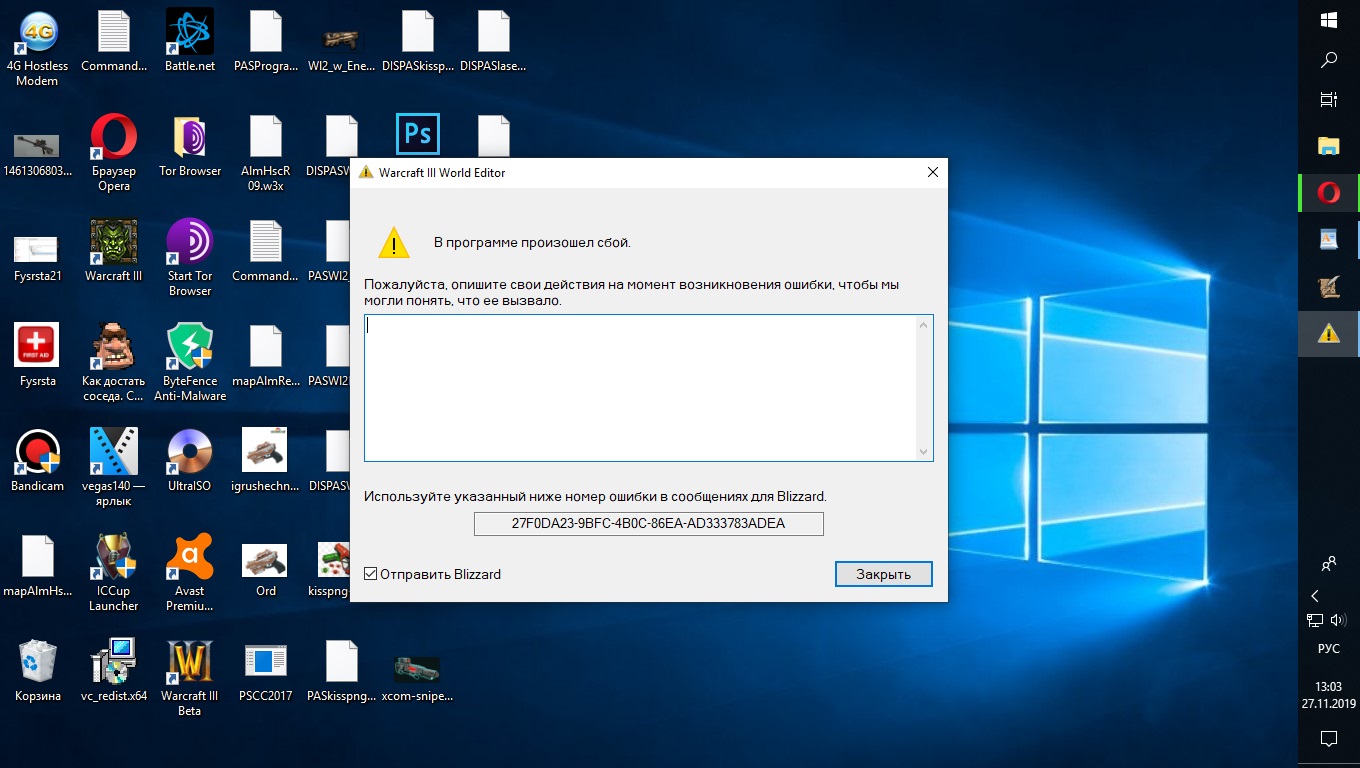
Task: Open Task View on the taskbar
Action: tap(1329, 100)
